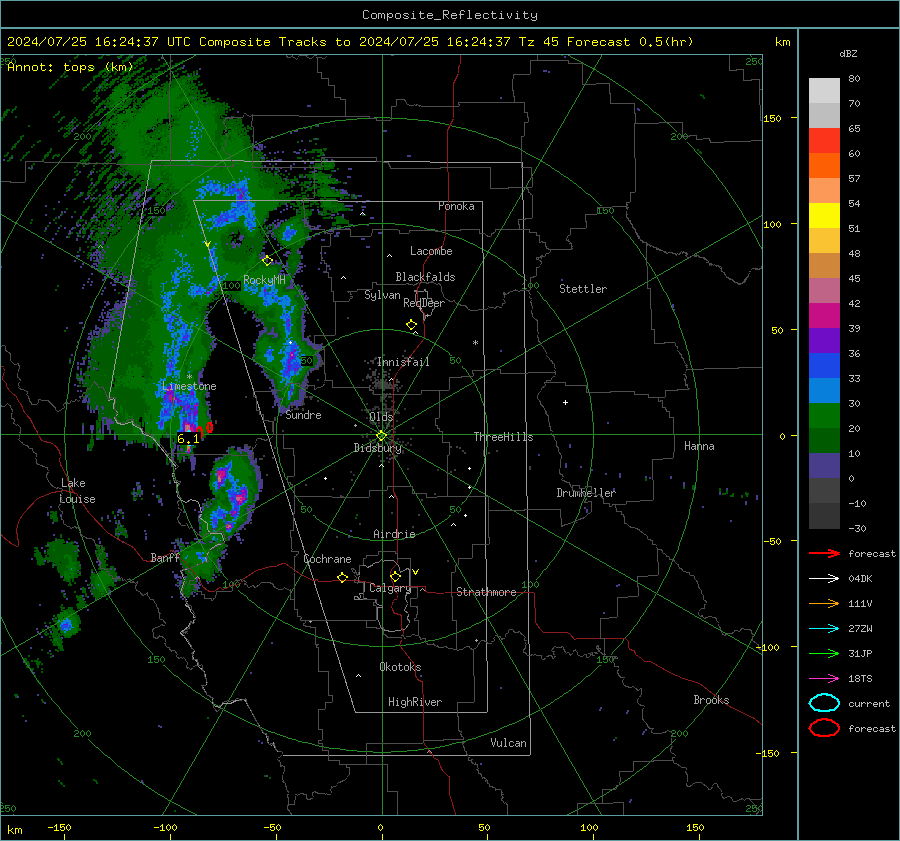
Task: Click the purple swatch below magenta on dBZ scale
Action: [x=824, y=341]
